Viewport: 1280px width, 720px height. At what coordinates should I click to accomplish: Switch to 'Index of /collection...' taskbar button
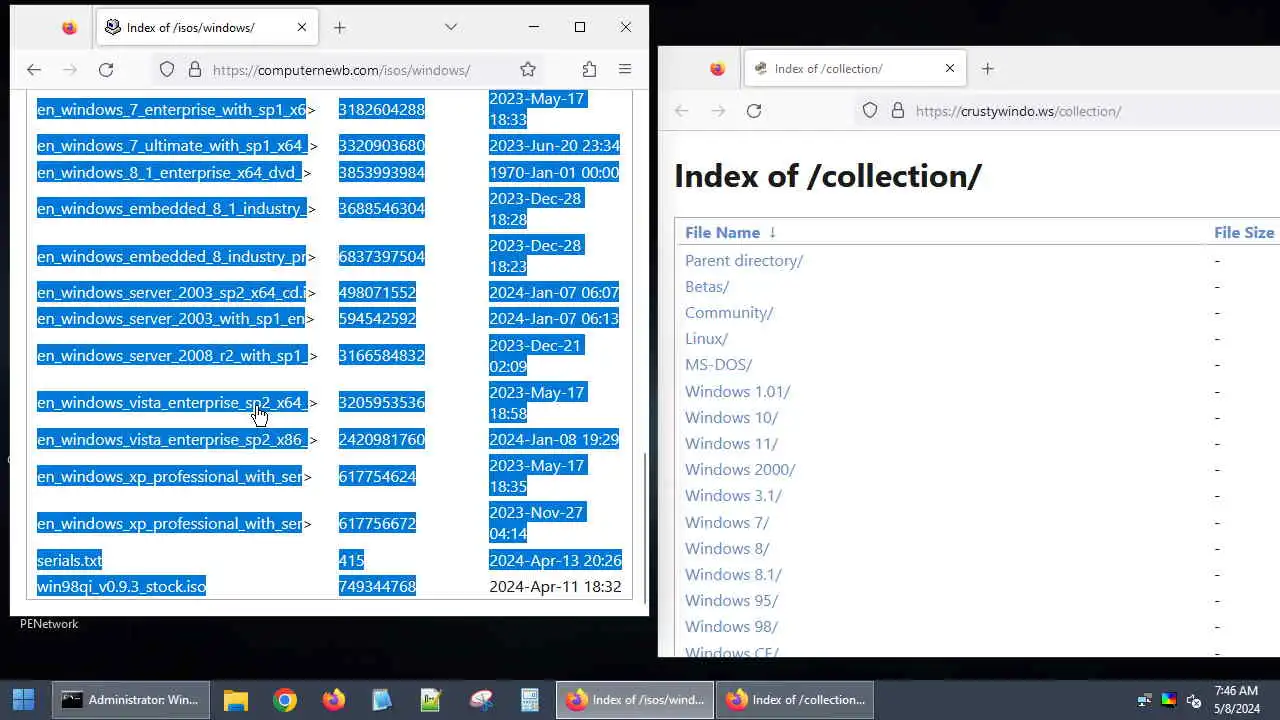point(796,700)
